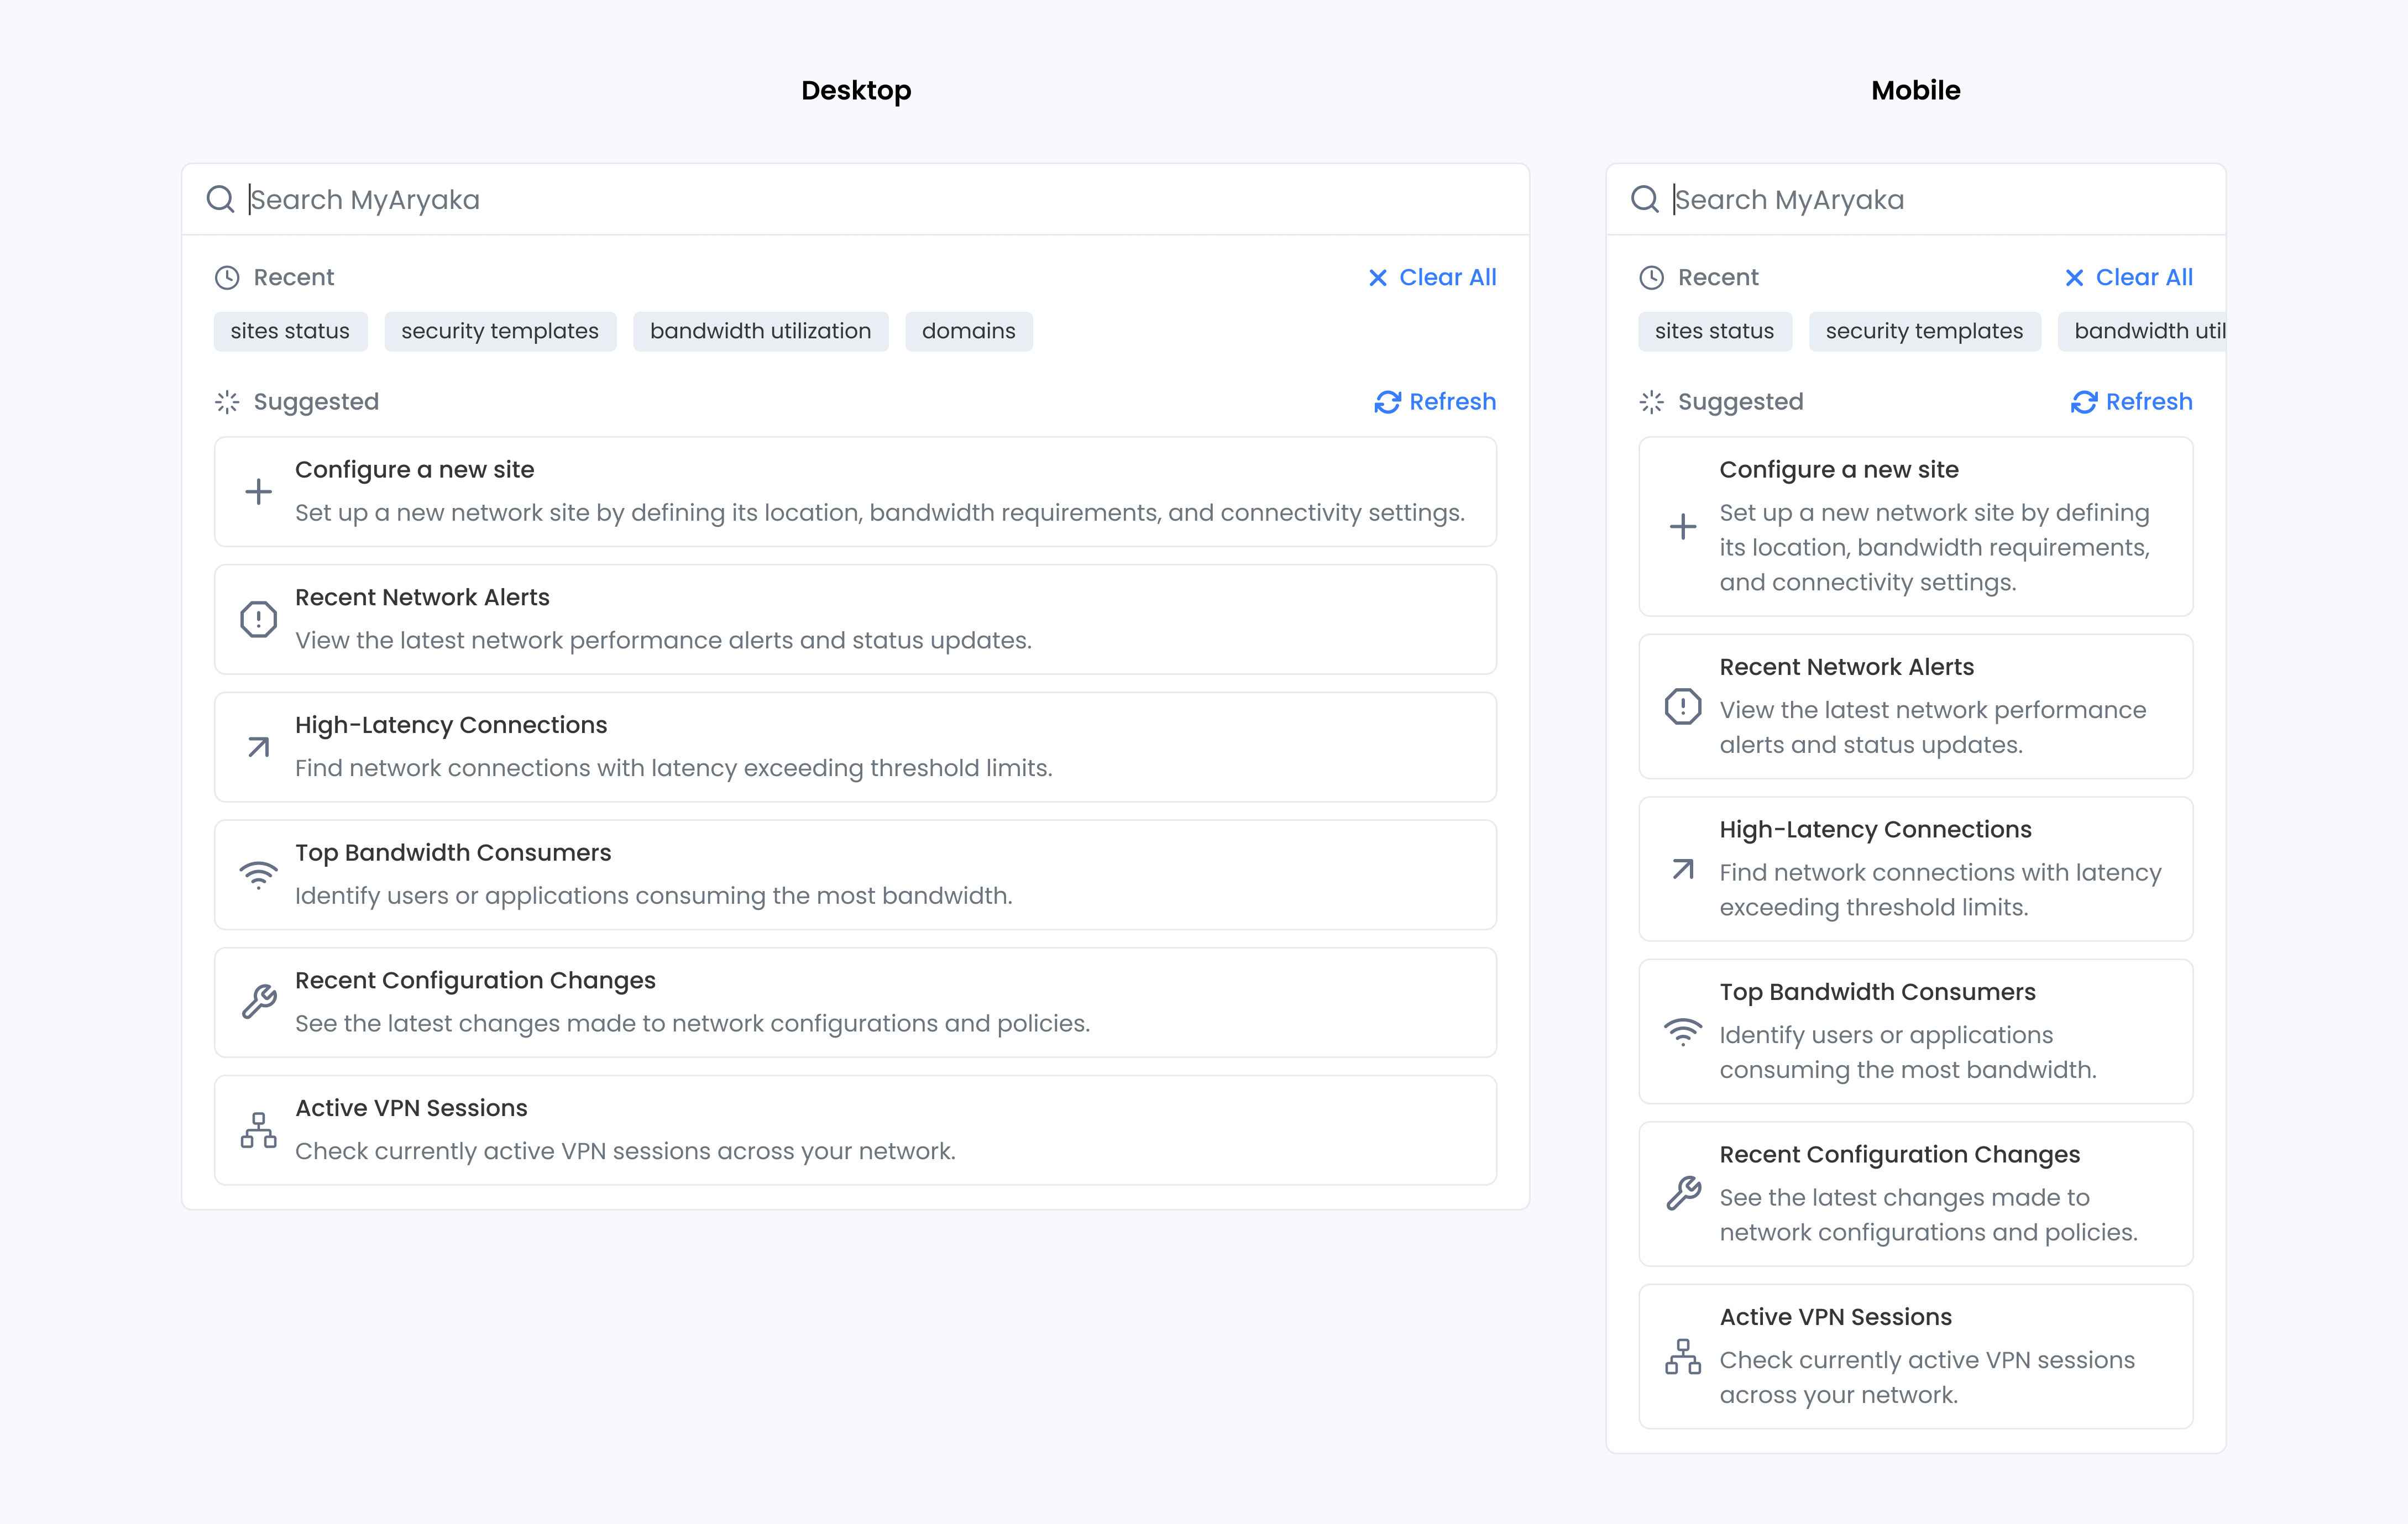The width and height of the screenshot is (2408, 1524).
Task: Select the security templates chip in Mobile view
Action: point(1924,331)
